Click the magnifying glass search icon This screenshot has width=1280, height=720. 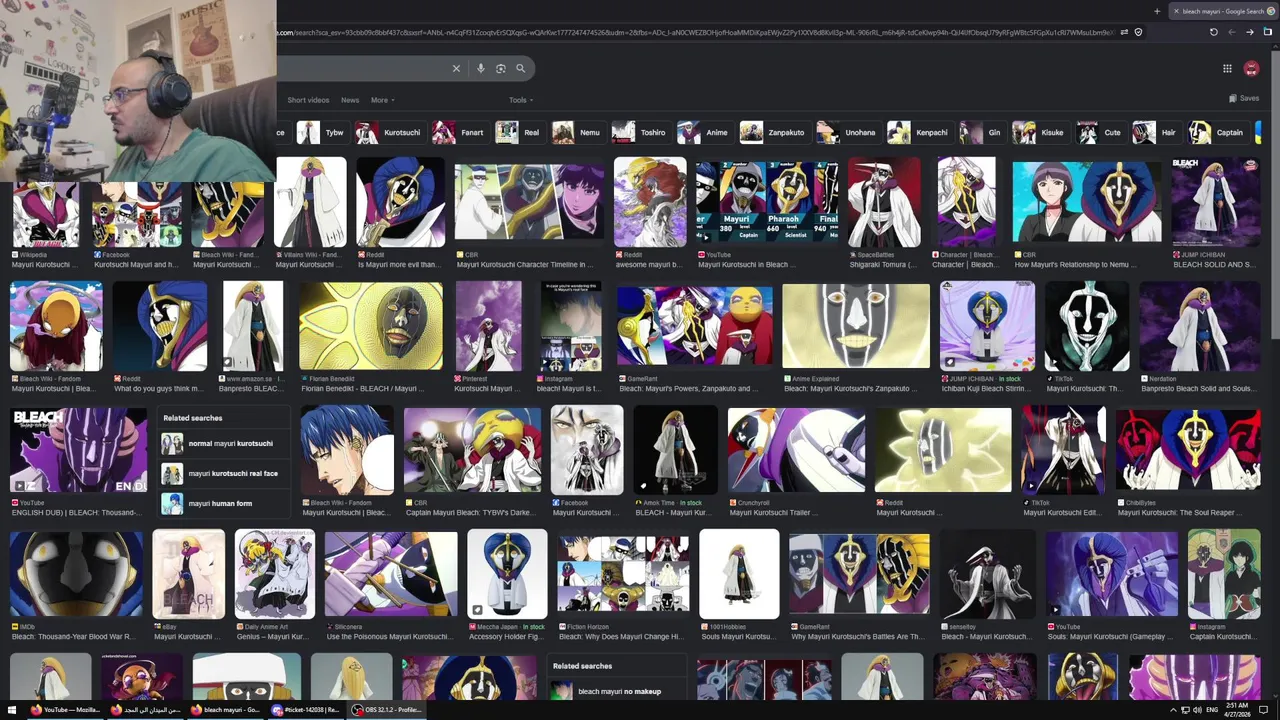tap(520, 68)
